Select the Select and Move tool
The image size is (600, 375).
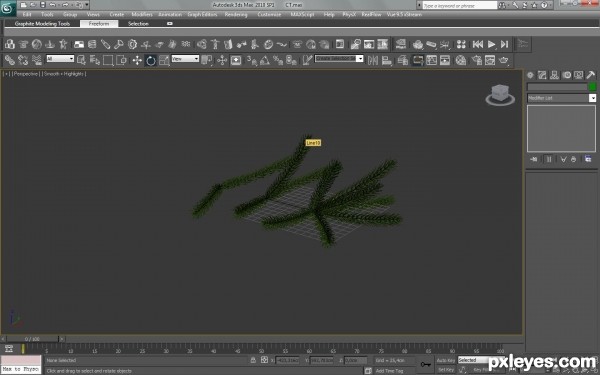point(137,60)
